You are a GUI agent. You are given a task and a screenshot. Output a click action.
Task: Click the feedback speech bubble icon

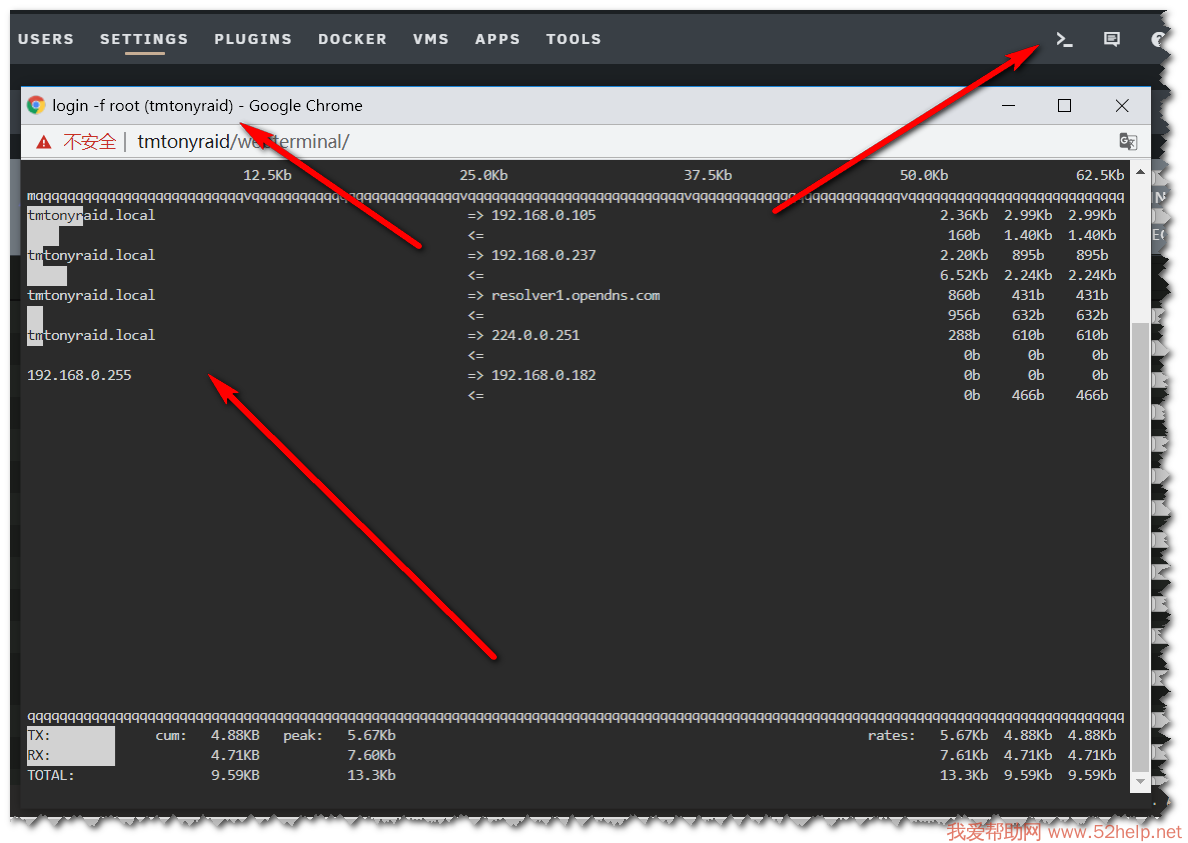point(1111,39)
